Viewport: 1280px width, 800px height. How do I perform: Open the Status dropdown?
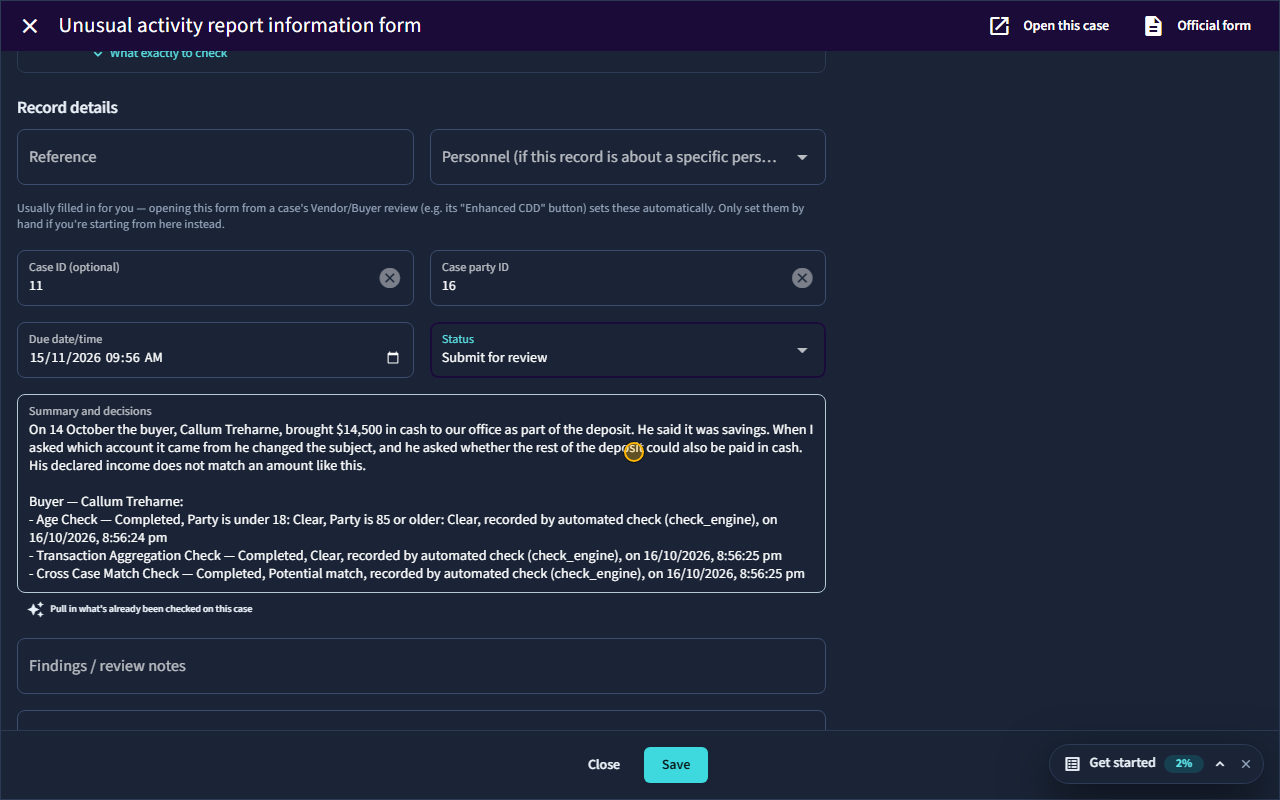click(628, 350)
